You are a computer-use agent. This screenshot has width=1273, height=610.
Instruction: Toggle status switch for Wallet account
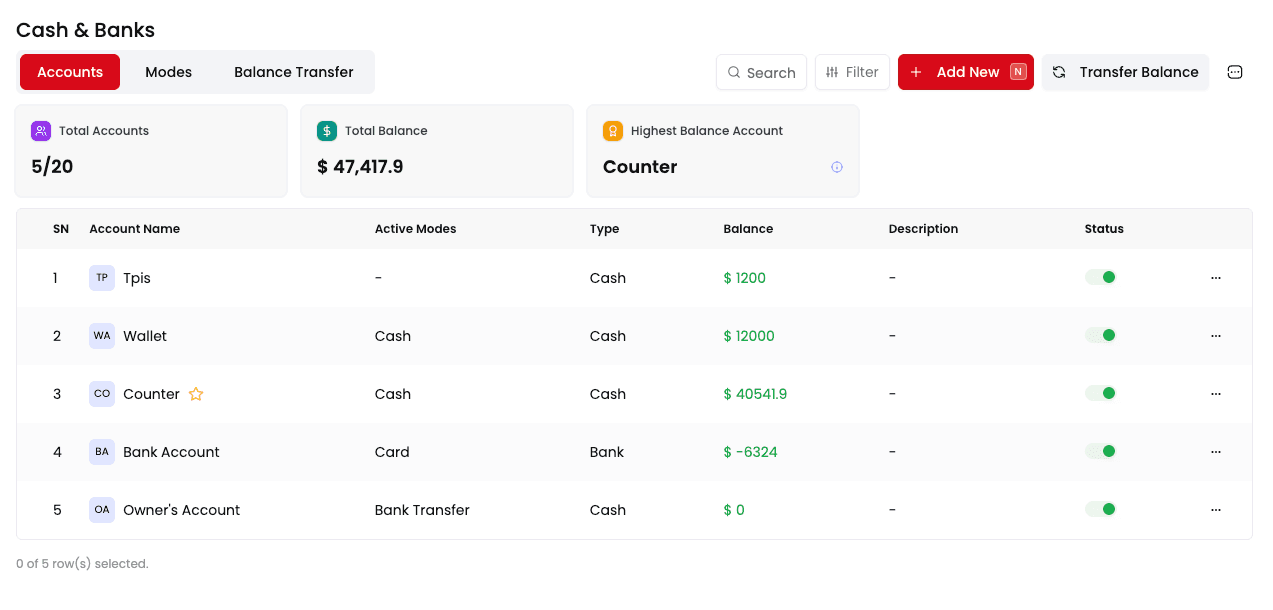tap(1100, 335)
